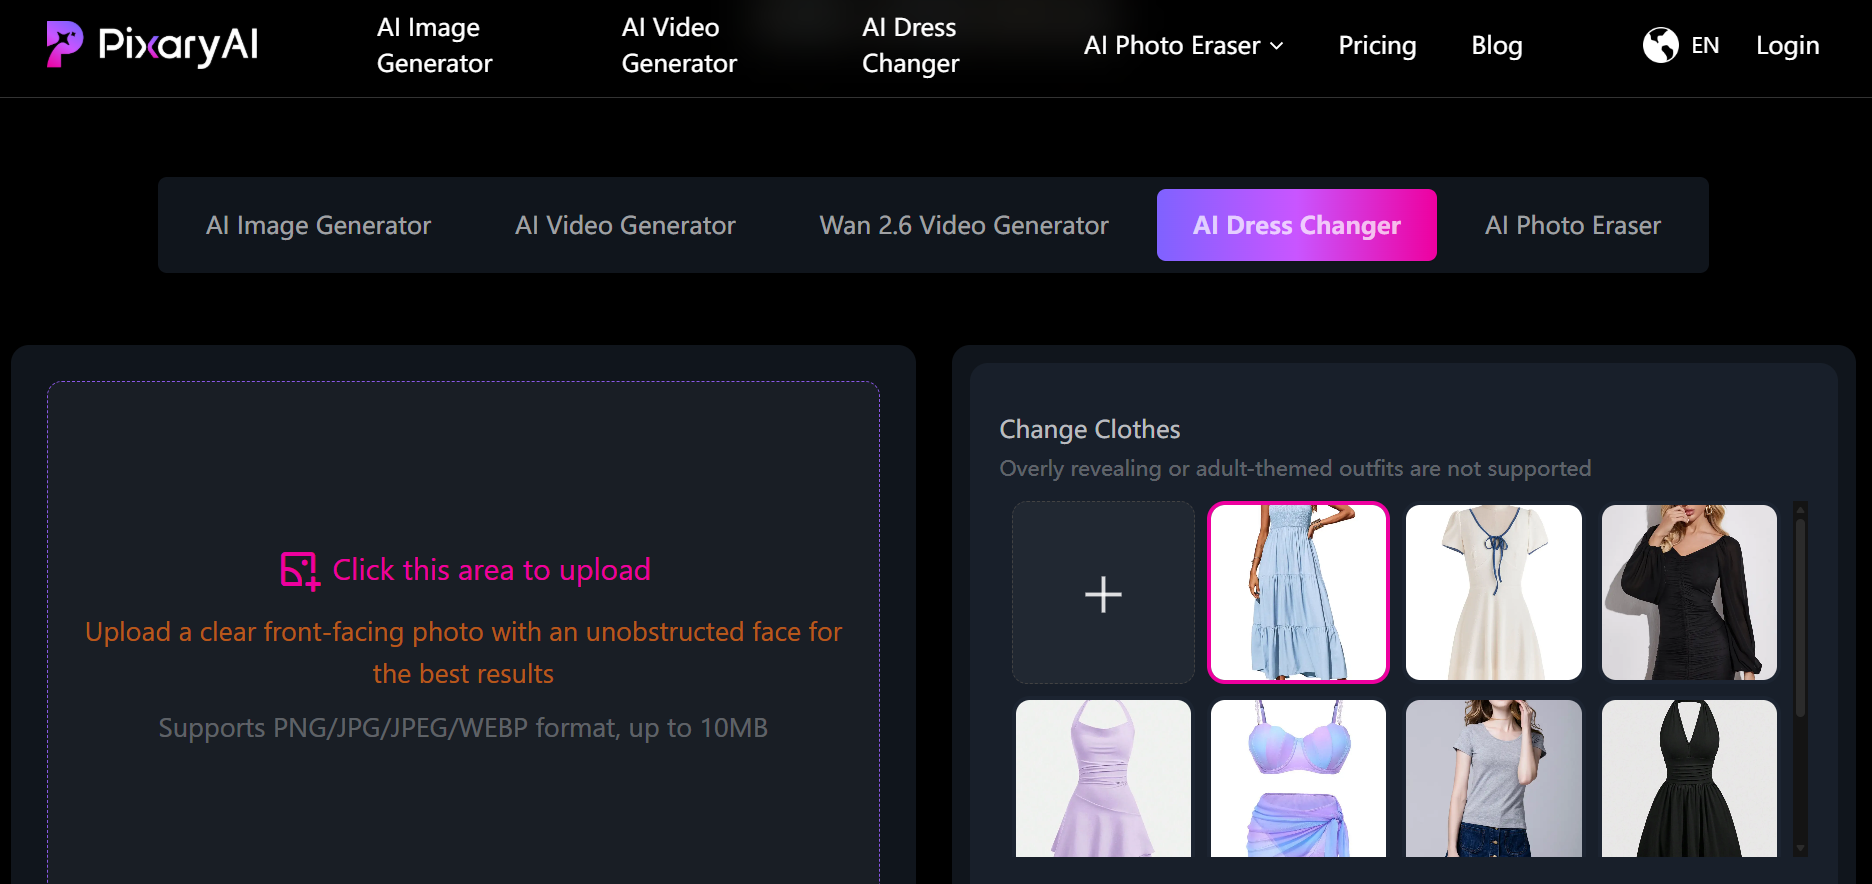The width and height of the screenshot is (1872, 884).
Task: Select the AI Dress Changer tab
Action: pos(1297,225)
